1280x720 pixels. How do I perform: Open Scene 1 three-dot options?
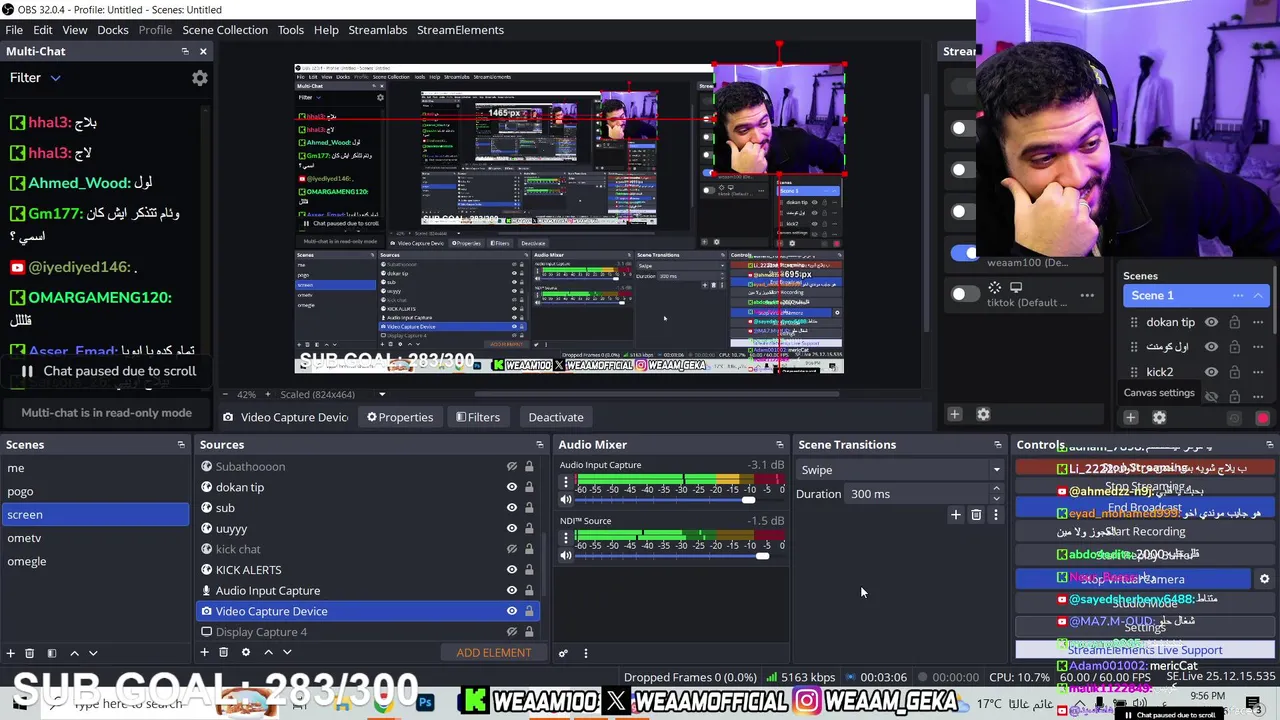(1238, 295)
